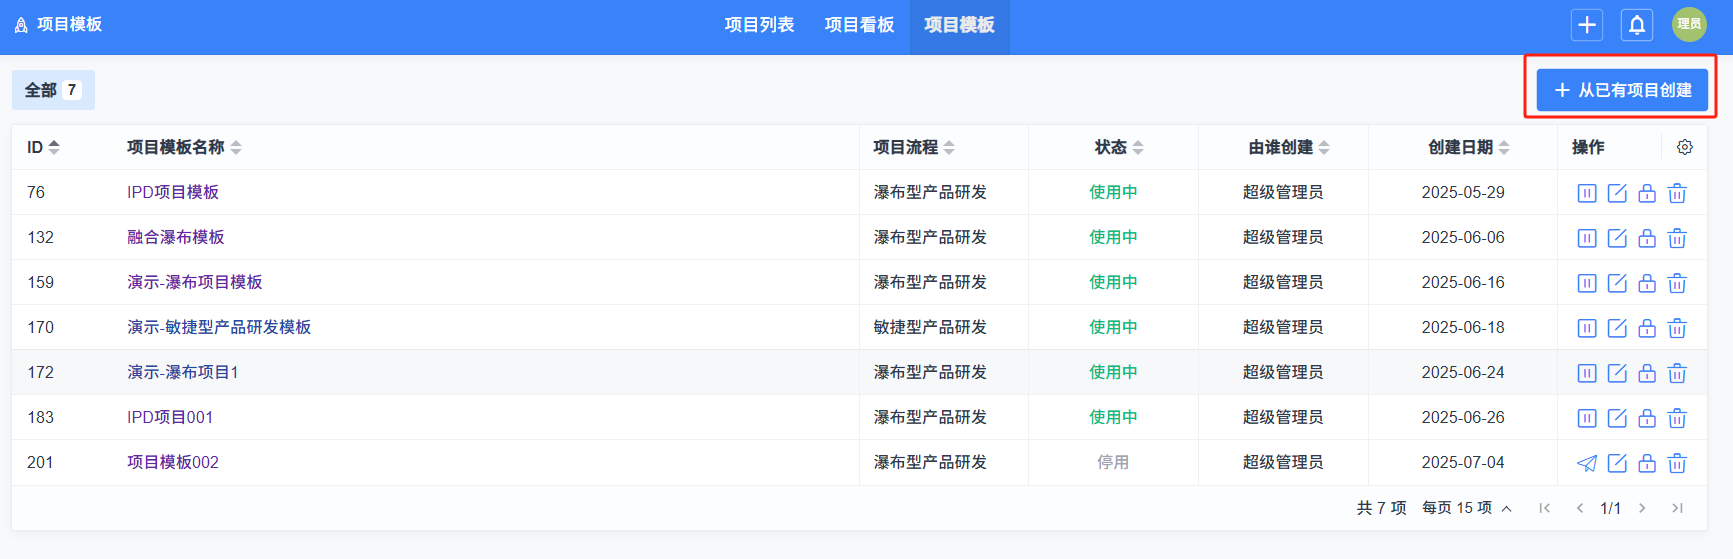Switch to the 项目列表 tab
Screen dimensions: 1733x559
(x=759, y=25)
